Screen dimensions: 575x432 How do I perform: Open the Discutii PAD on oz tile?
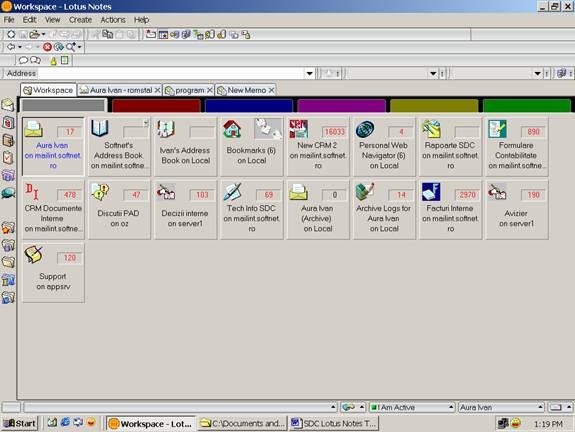click(119, 210)
